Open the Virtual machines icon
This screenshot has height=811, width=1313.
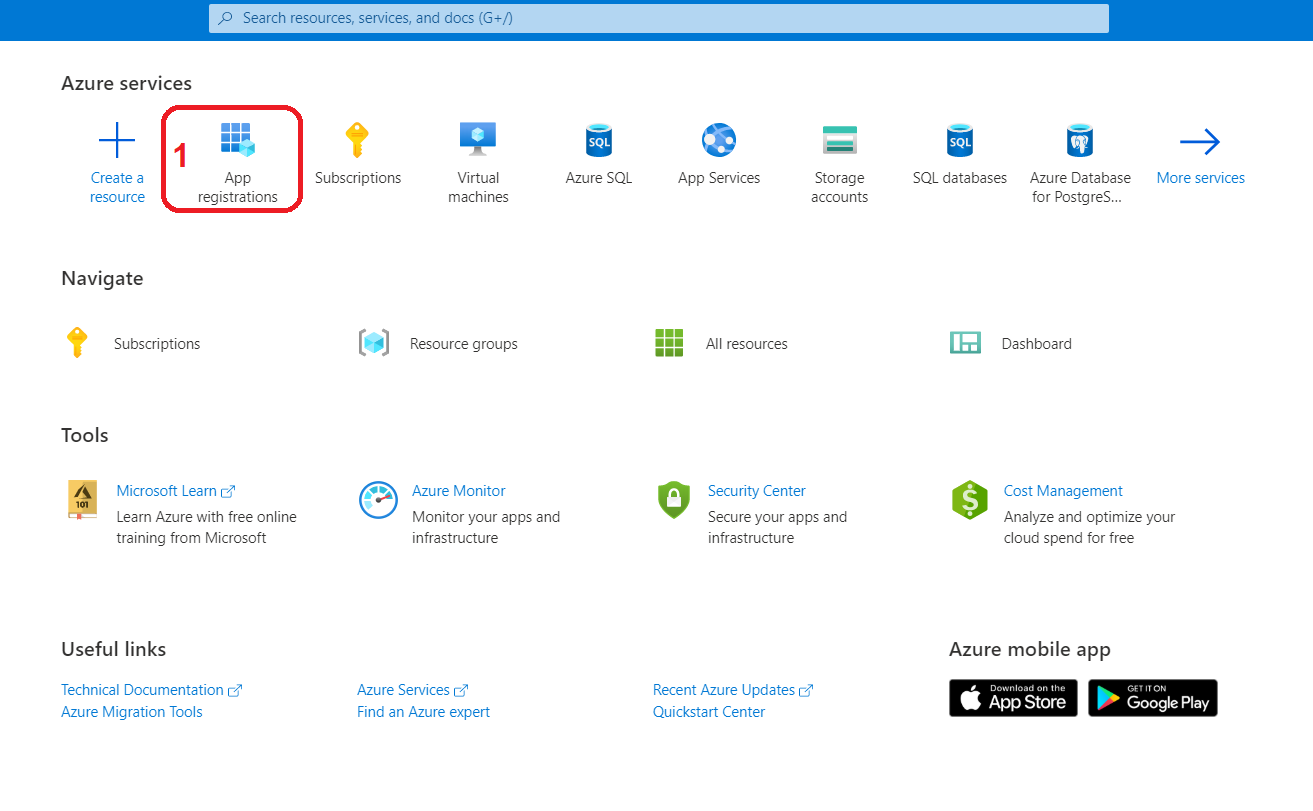478,139
